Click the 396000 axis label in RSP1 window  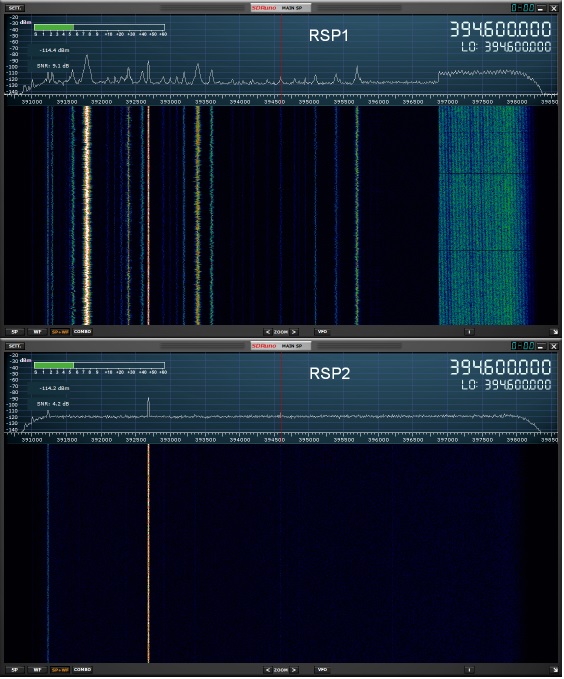(378, 102)
